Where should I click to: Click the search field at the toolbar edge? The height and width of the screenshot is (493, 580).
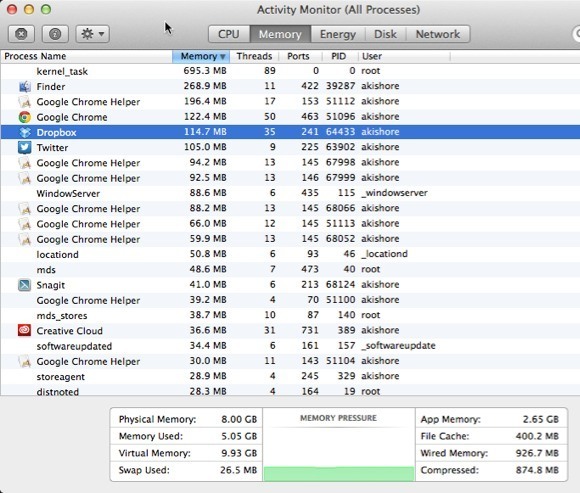click(x=576, y=34)
